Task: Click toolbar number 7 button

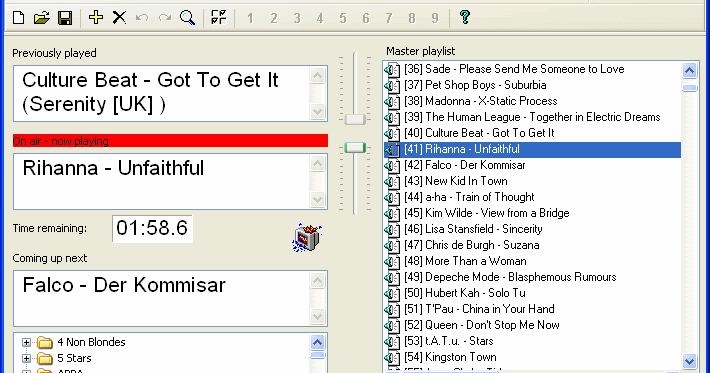Action: point(389,18)
